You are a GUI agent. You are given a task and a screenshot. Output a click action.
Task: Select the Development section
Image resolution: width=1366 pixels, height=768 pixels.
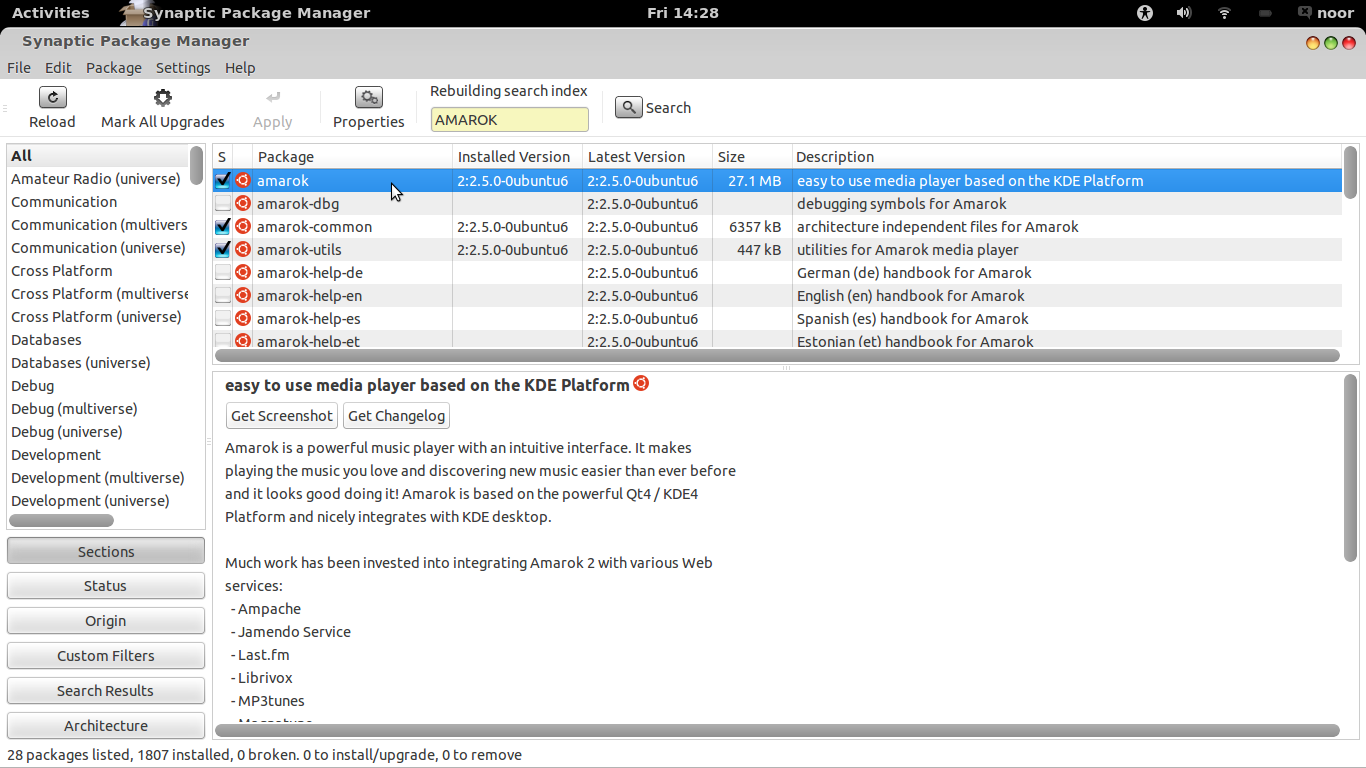tap(98, 455)
